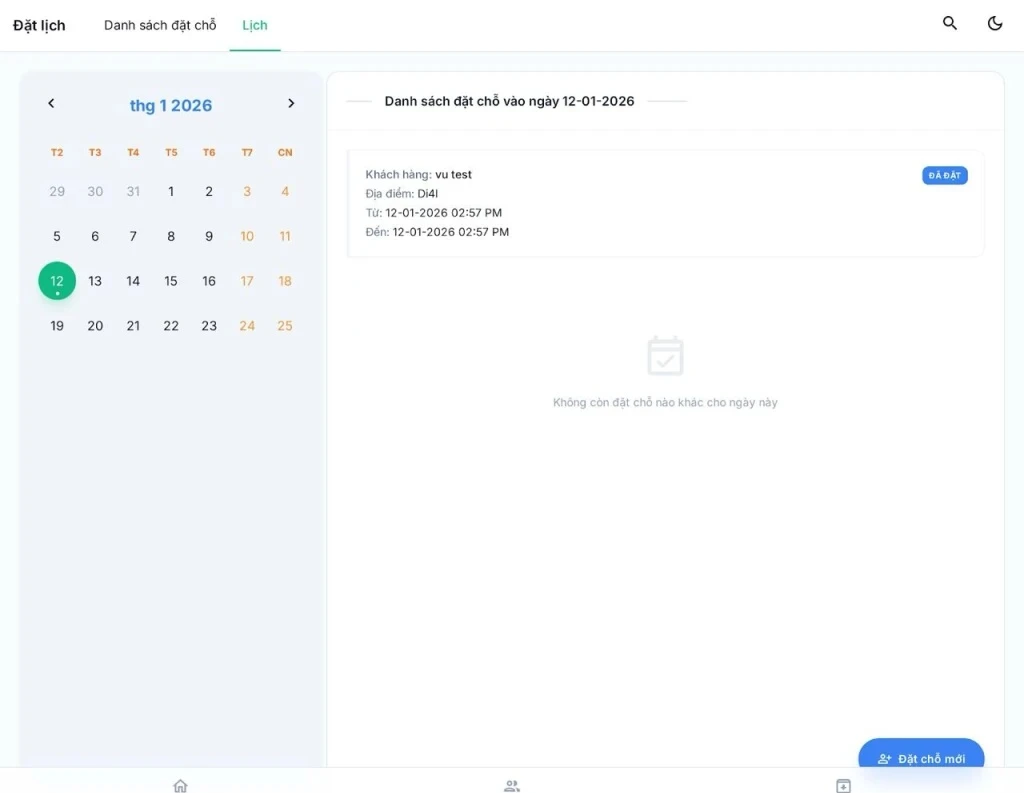The image size is (1024, 793).
Task: Open the search icon in the header
Action: point(950,23)
